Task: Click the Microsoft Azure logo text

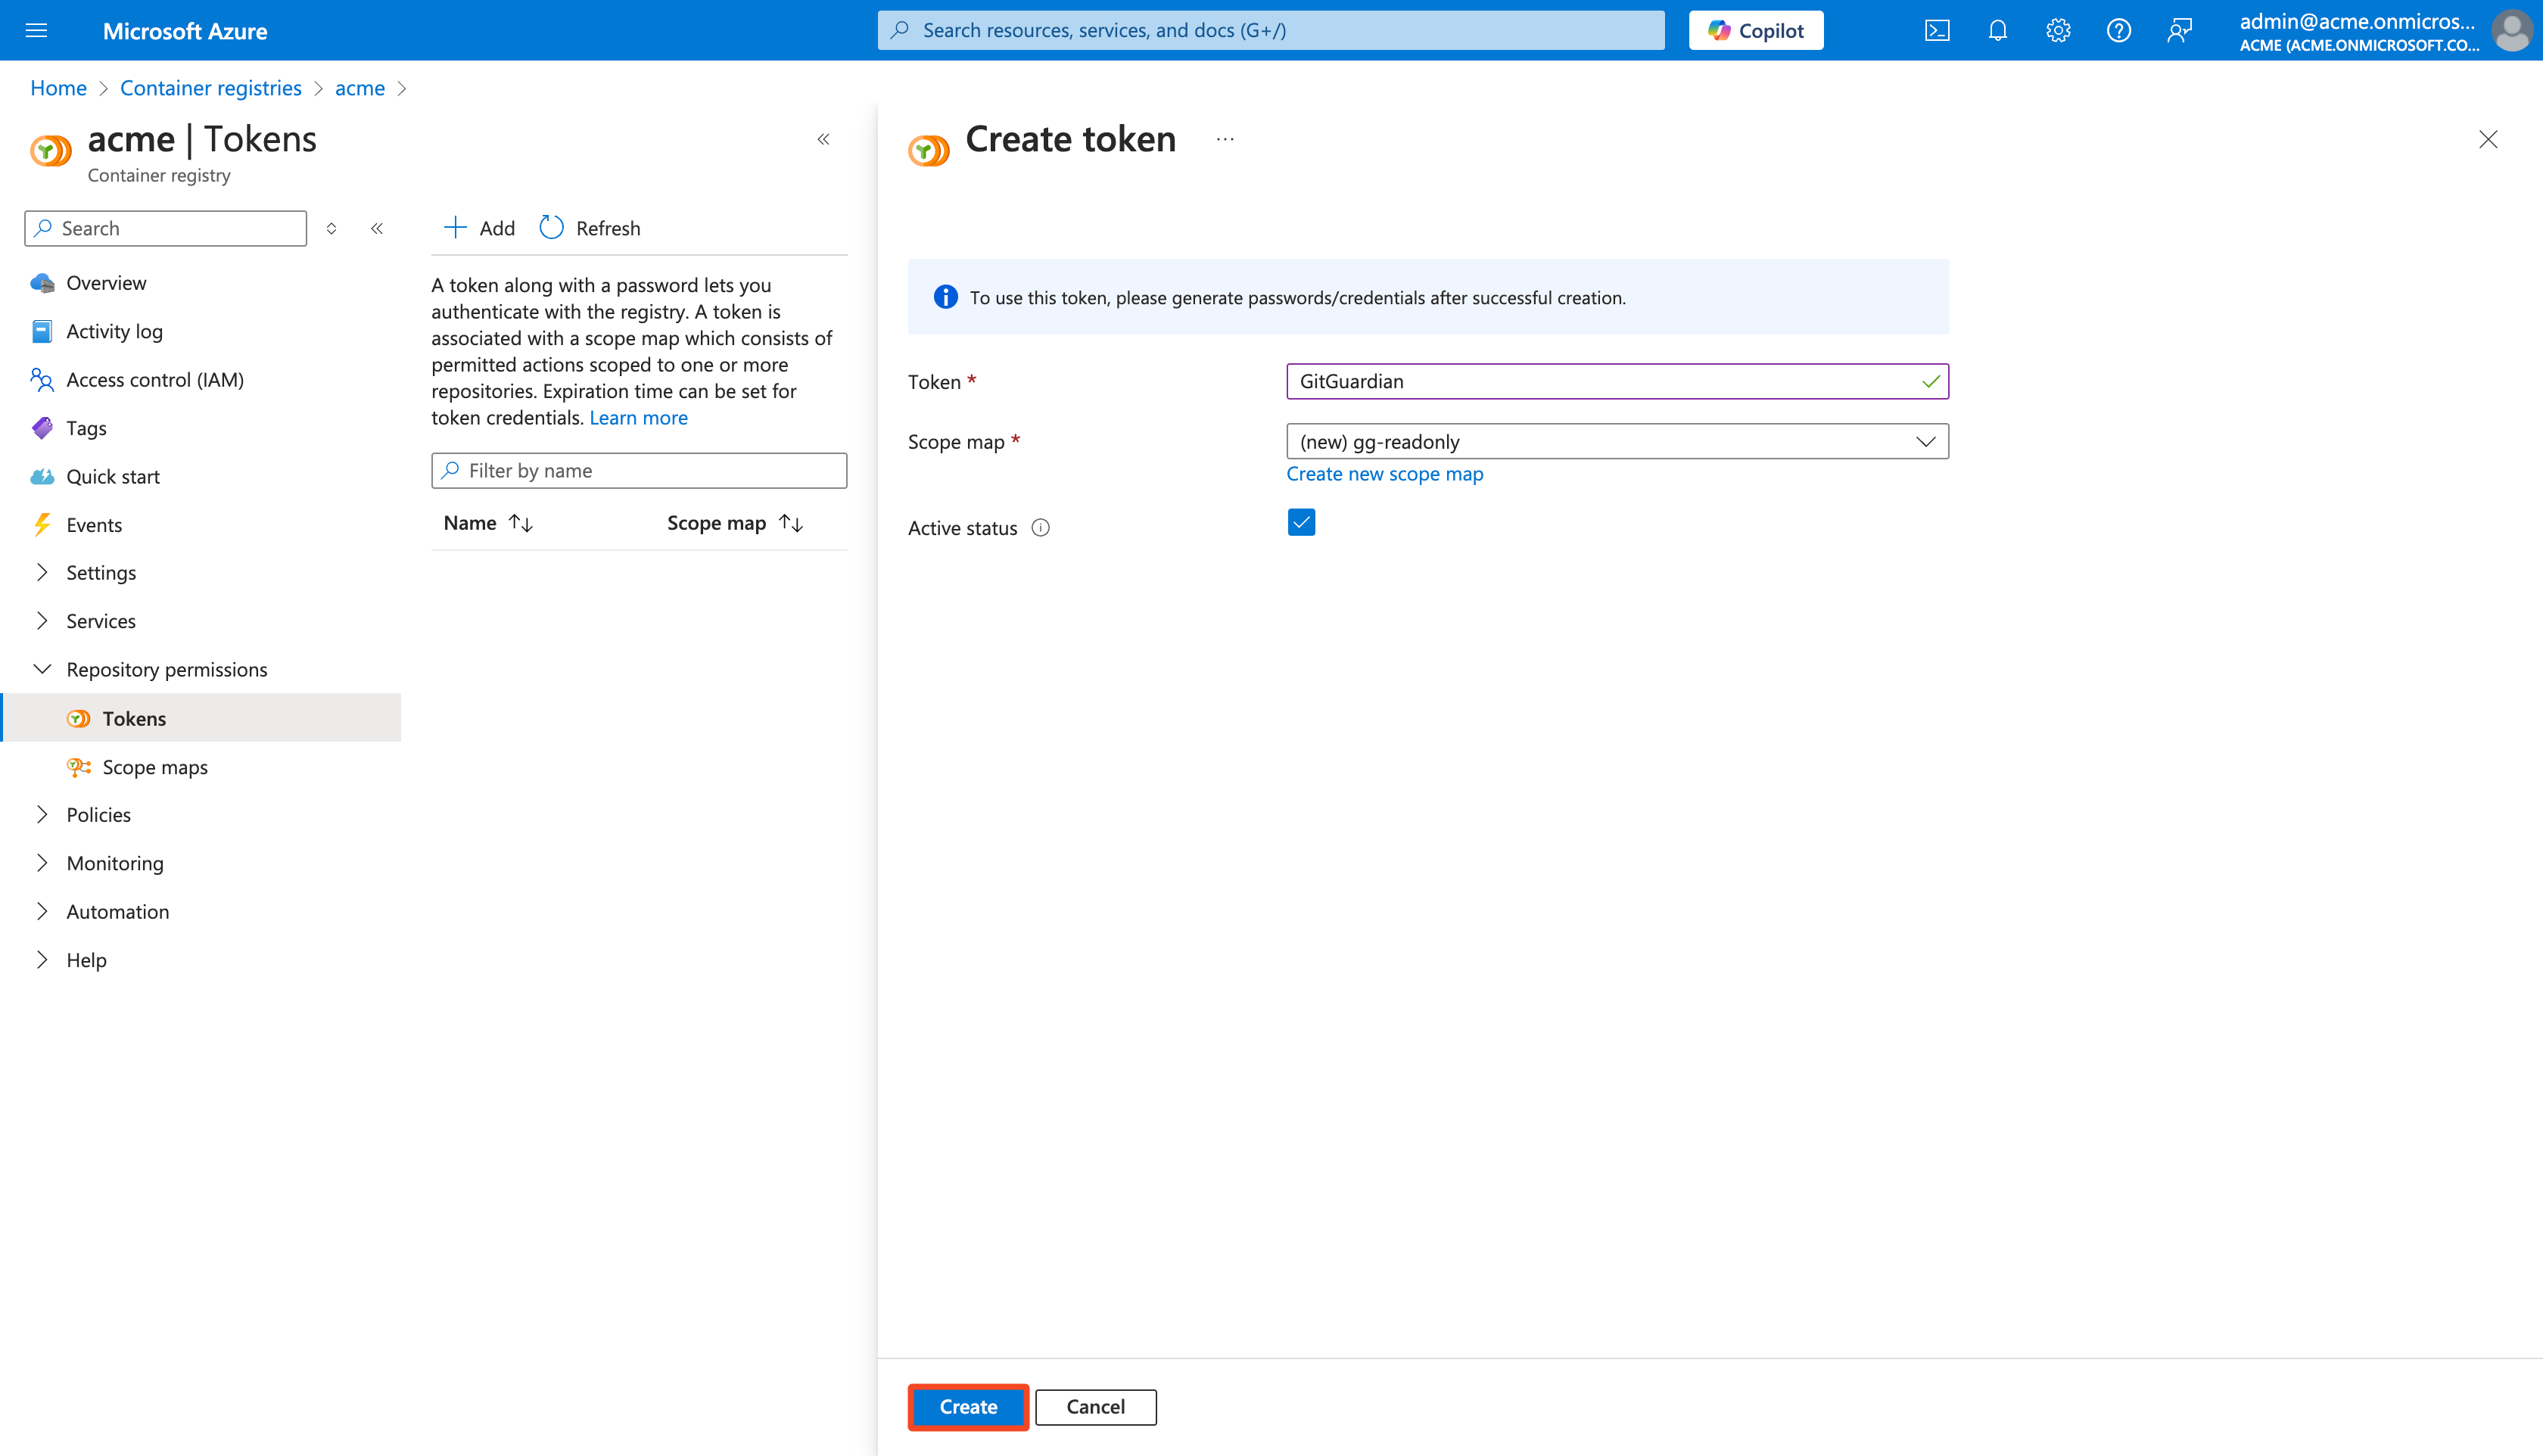Action: point(184,31)
